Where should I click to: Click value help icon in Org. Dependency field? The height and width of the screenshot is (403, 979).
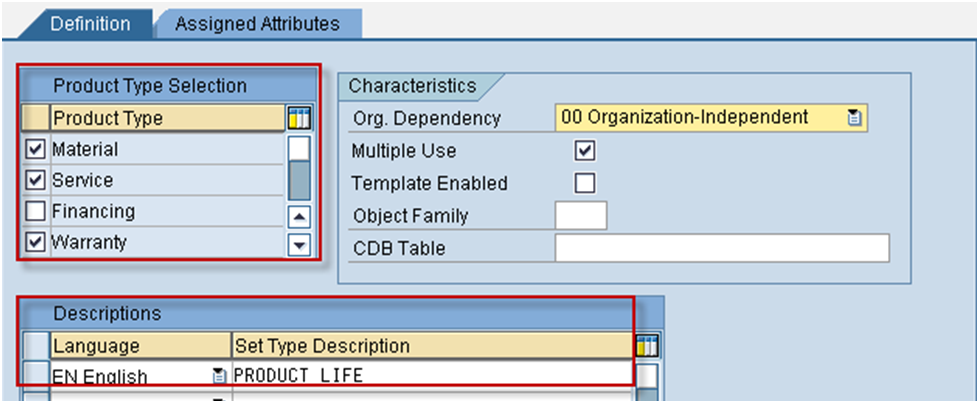click(x=854, y=117)
